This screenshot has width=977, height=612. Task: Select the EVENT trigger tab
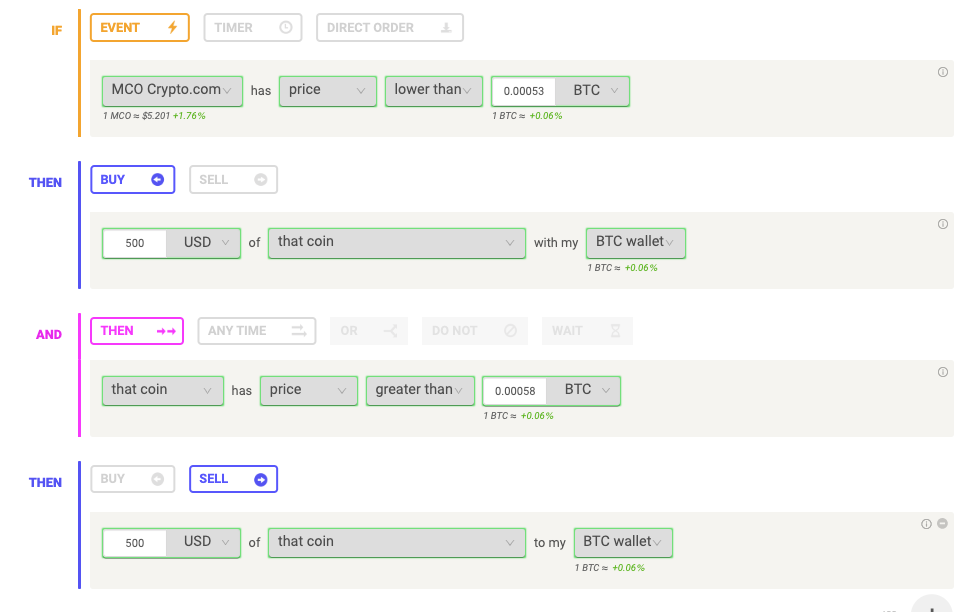pyautogui.click(x=140, y=28)
